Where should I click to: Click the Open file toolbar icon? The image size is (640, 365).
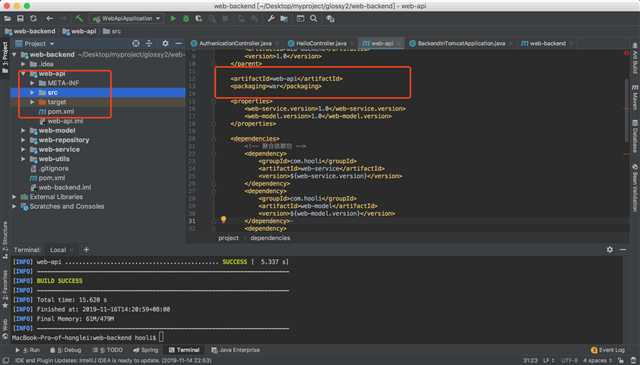[7, 19]
